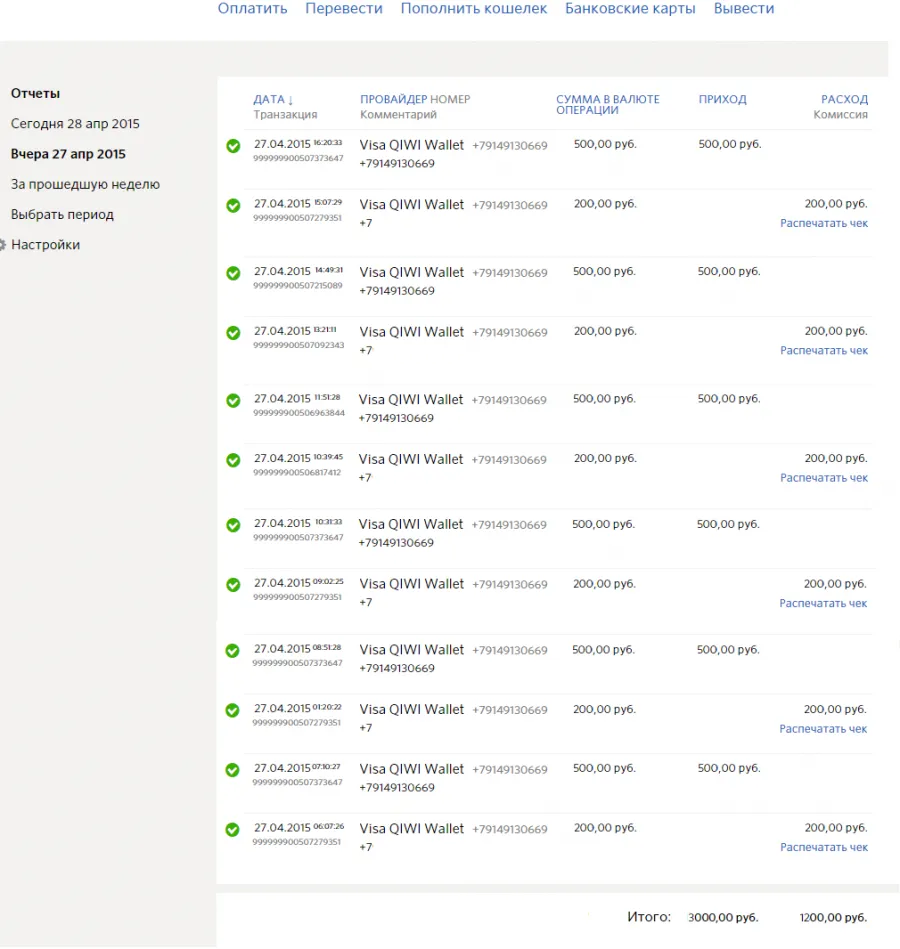Print receipt of the 06:07:26 payment

point(824,847)
